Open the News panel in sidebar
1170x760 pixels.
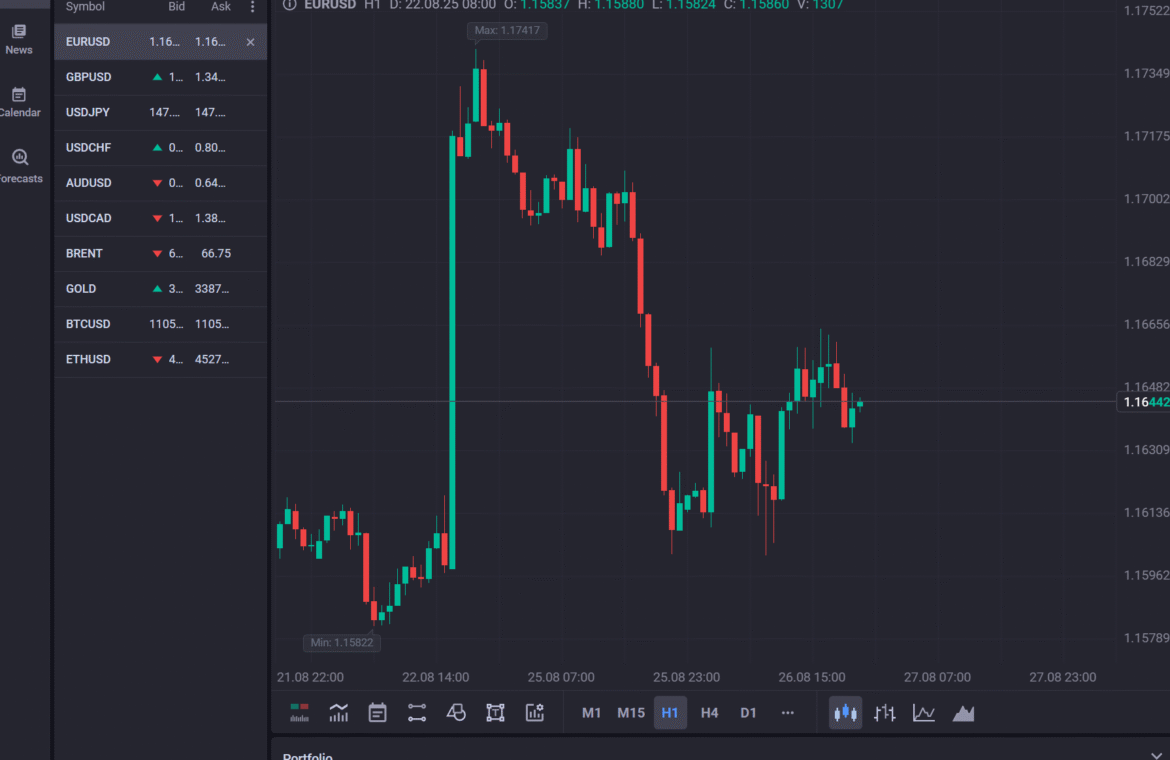pyautogui.click(x=19, y=38)
